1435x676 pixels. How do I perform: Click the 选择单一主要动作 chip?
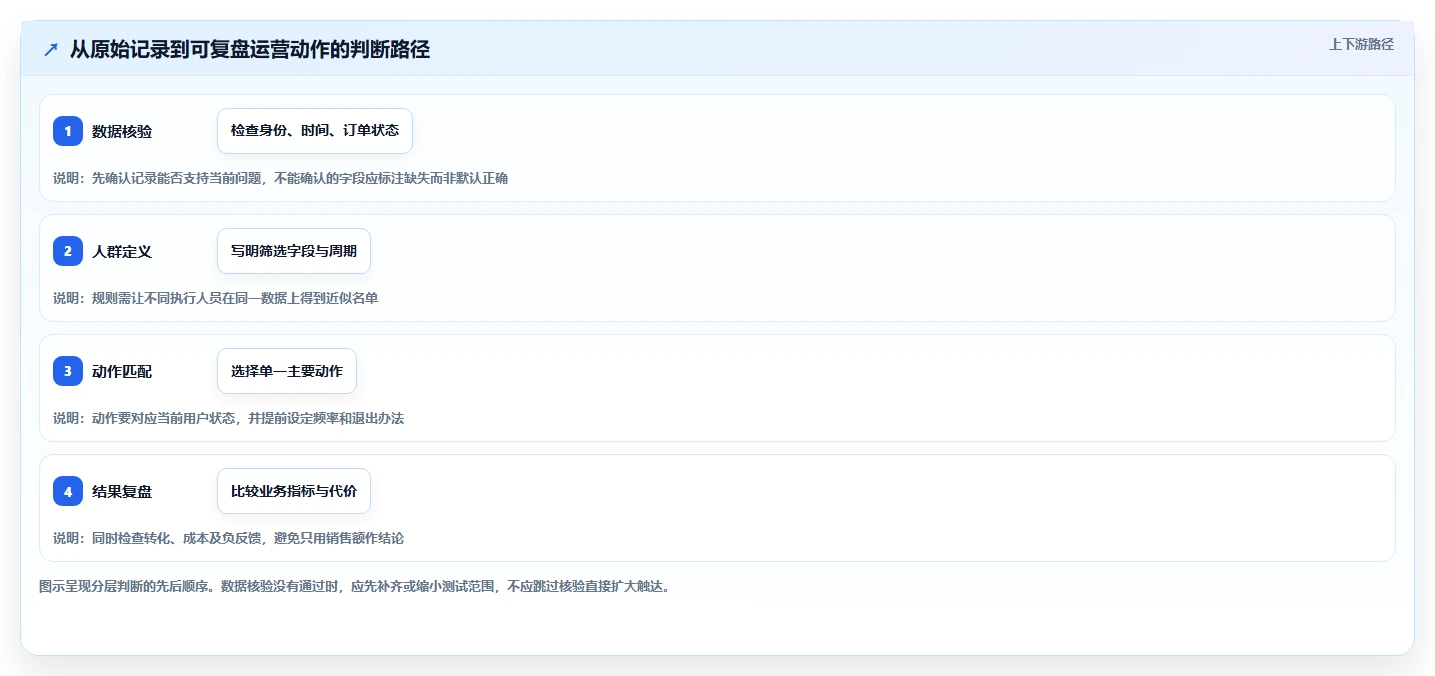(287, 371)
